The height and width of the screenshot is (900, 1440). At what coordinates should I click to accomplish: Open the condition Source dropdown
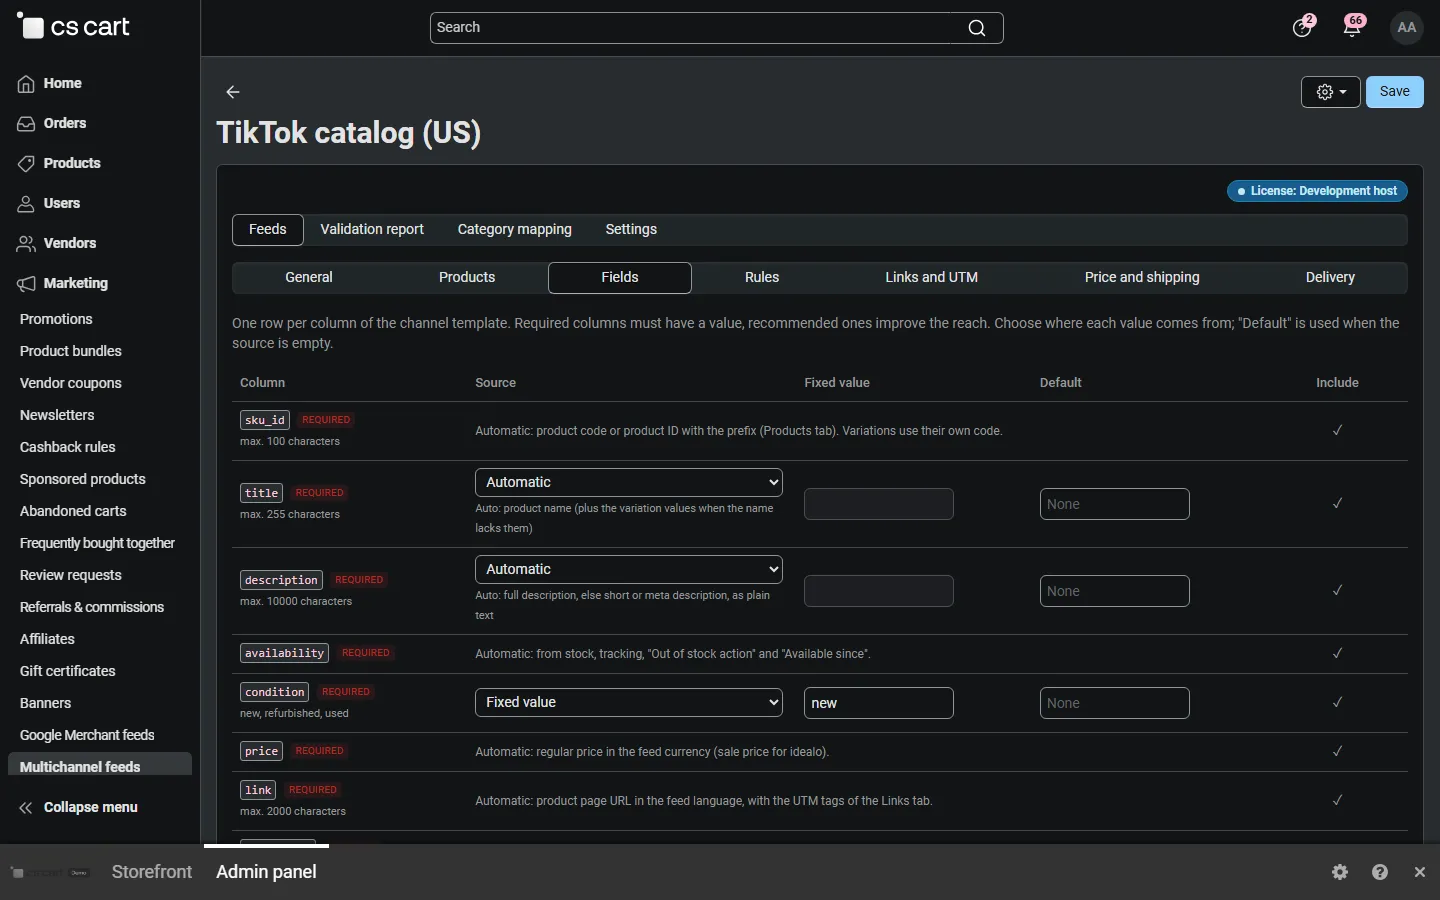click(x=629, y=702)
